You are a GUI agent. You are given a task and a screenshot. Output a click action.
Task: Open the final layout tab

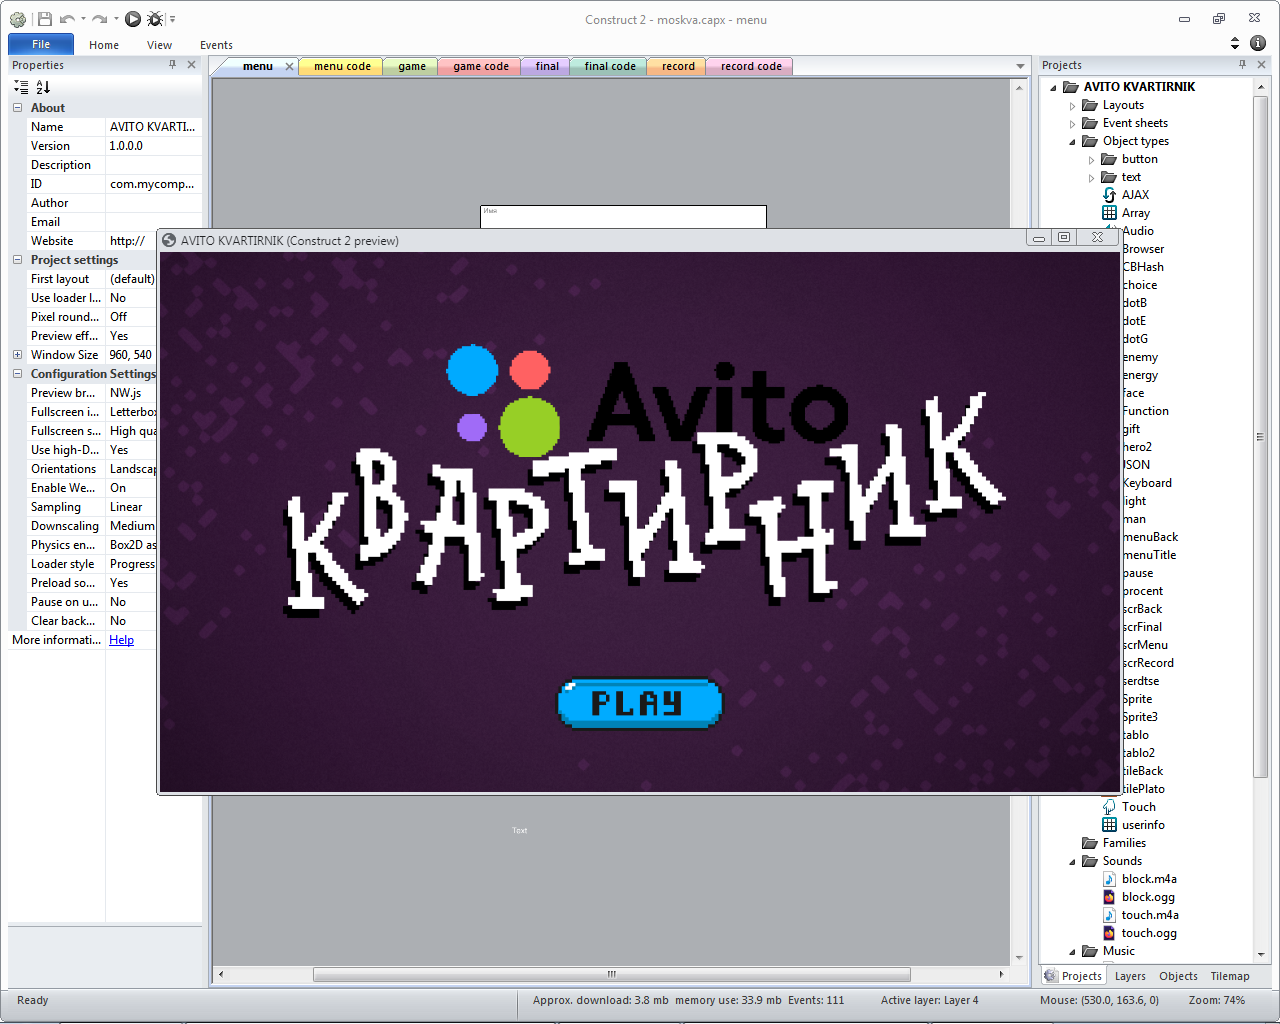point(547,67)
